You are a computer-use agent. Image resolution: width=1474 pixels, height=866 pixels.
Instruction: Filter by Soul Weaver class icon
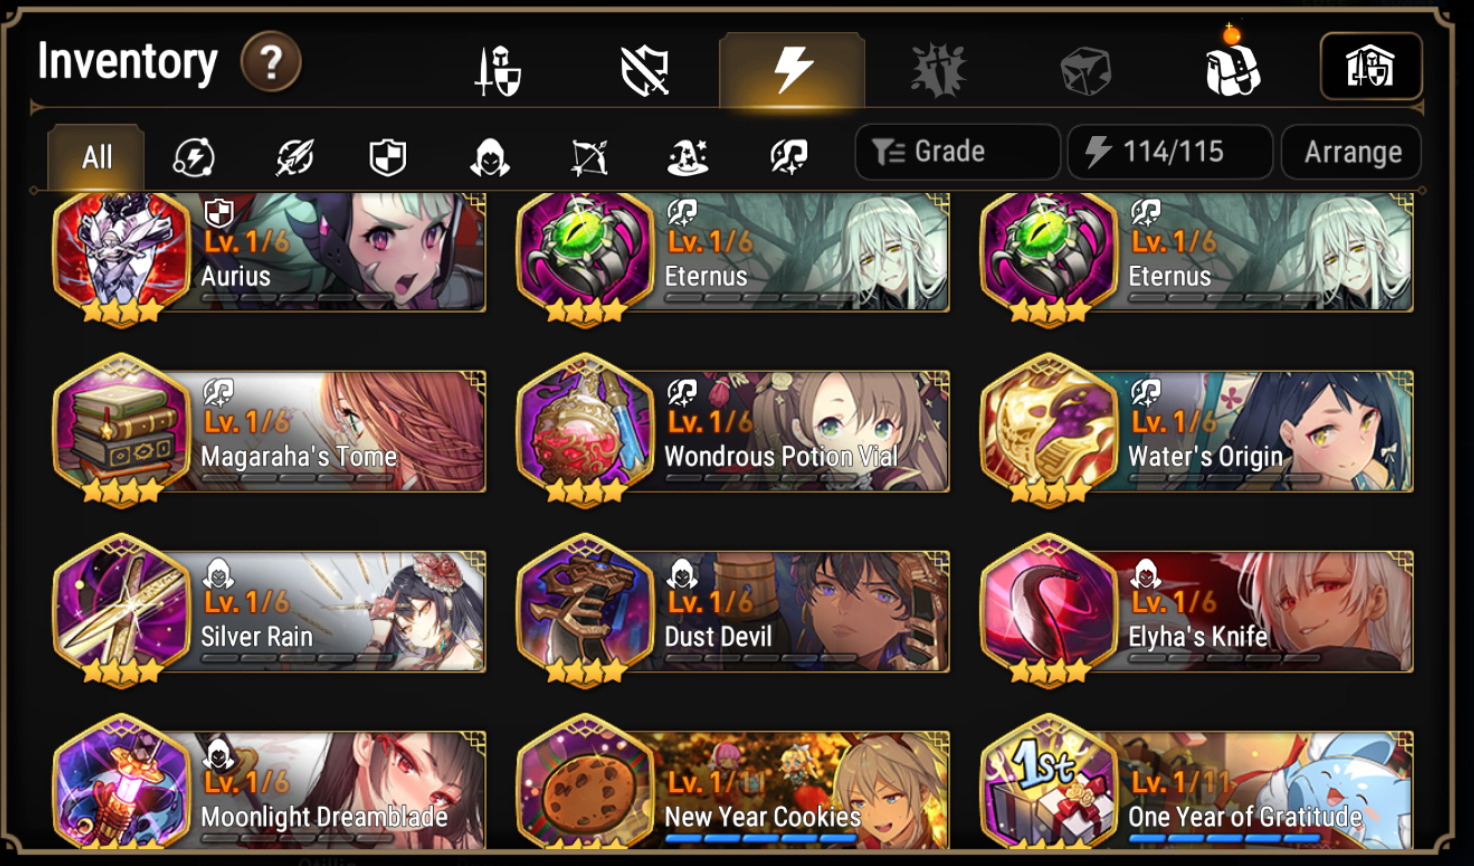click(x=788, y=157)
